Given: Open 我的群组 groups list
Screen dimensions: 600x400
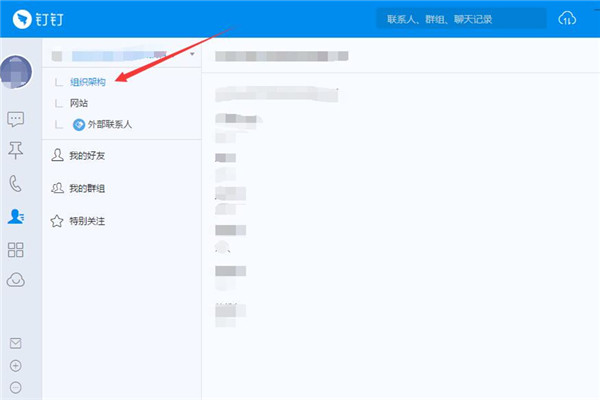Looking at the screenshot, I should click(85, 188).
